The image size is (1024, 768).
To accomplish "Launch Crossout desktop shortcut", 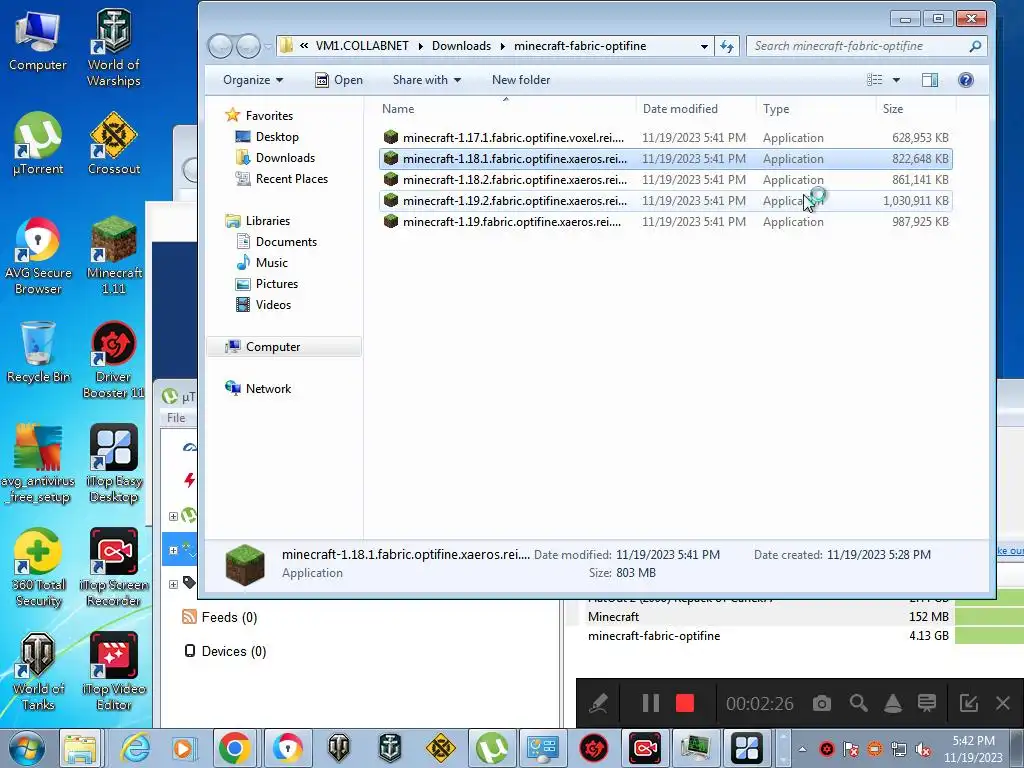I will (114, 144).
